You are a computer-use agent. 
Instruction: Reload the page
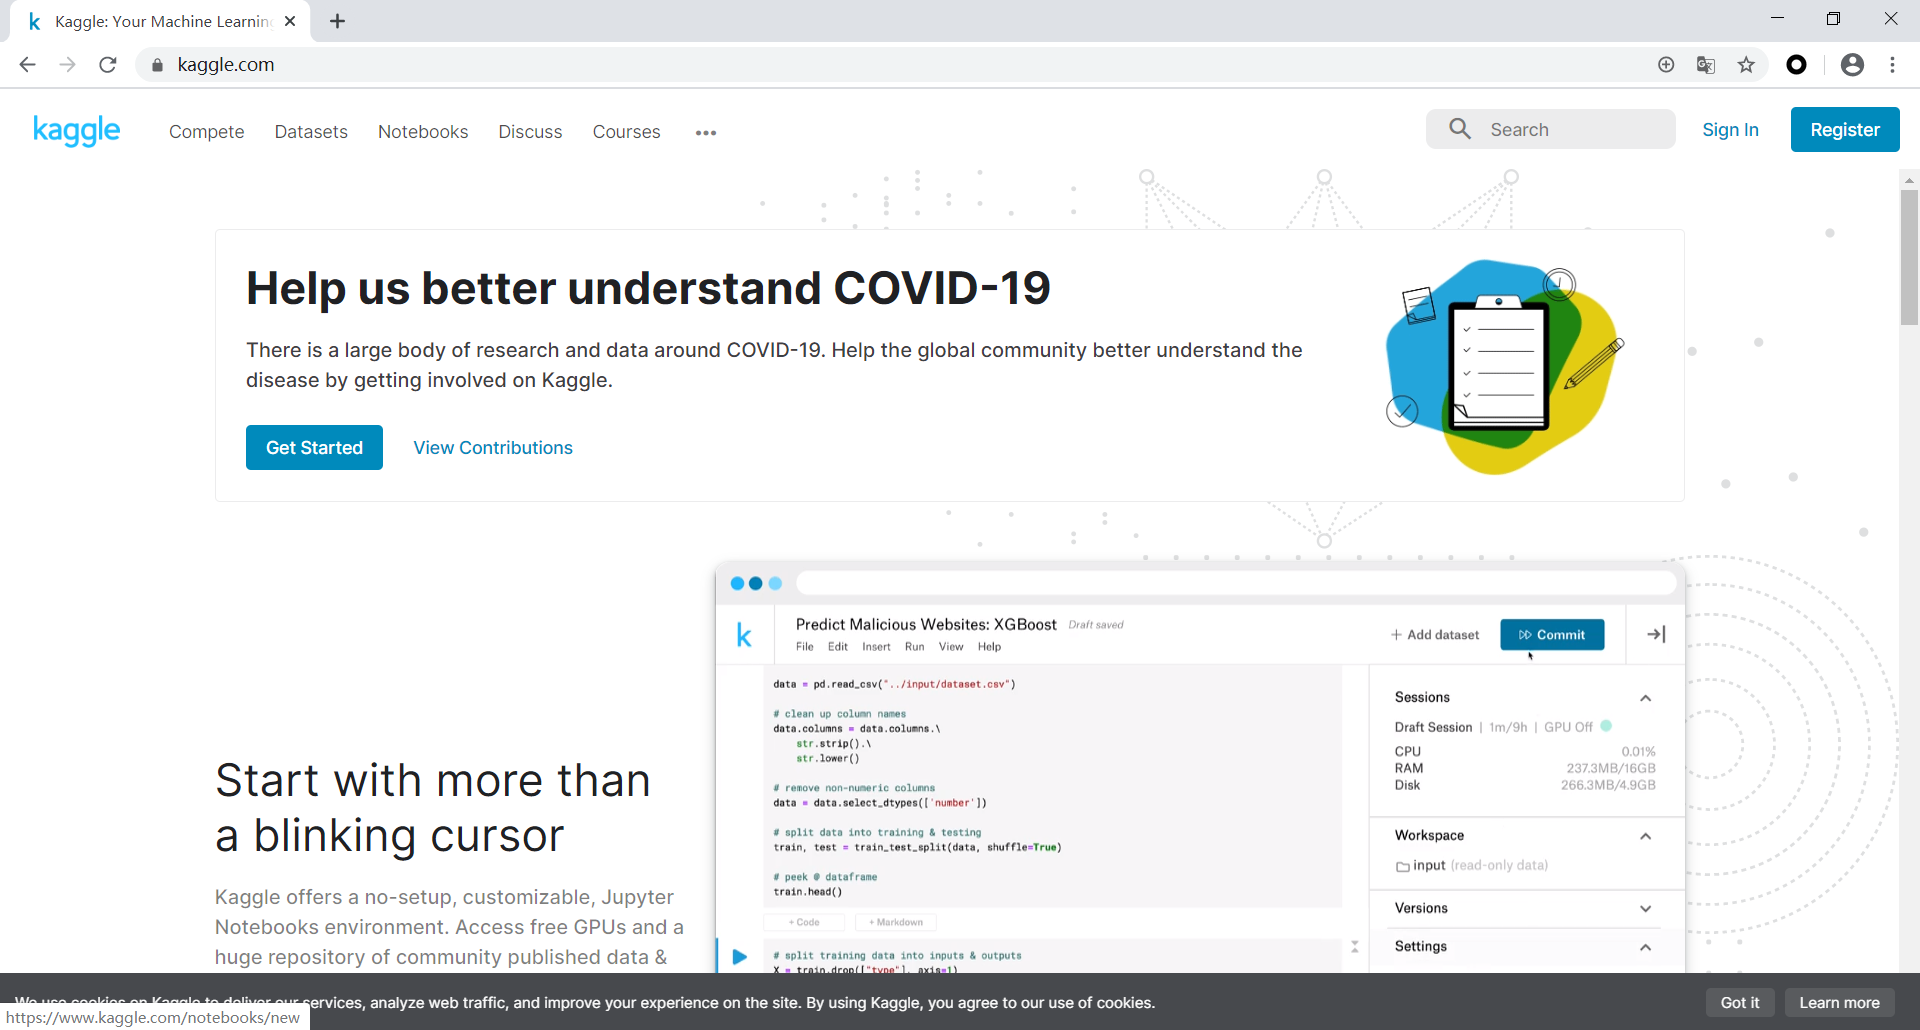pos(108,65)
